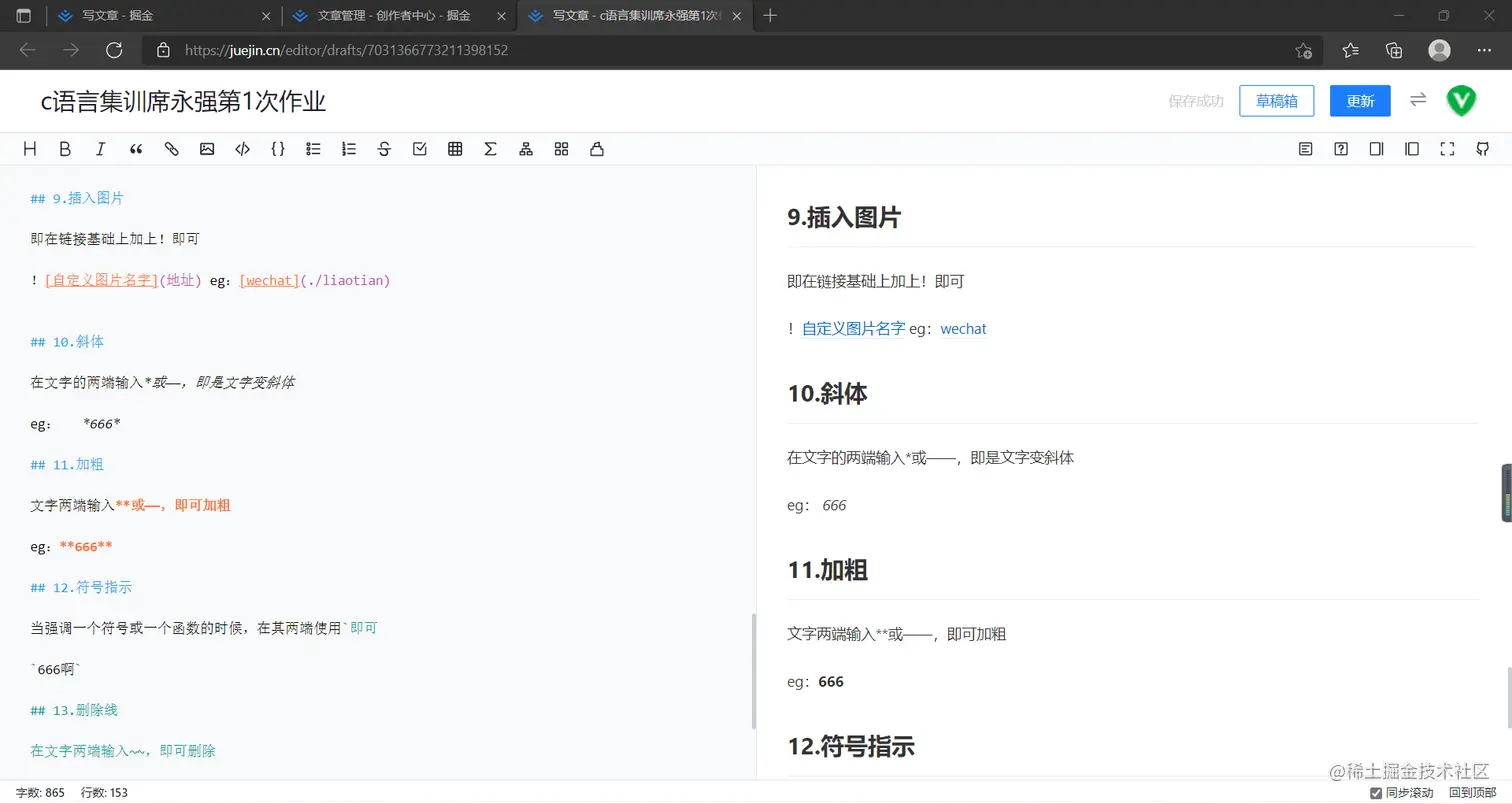Click the blue 更新 button

pyautogui.click(x=1360, y=100)
